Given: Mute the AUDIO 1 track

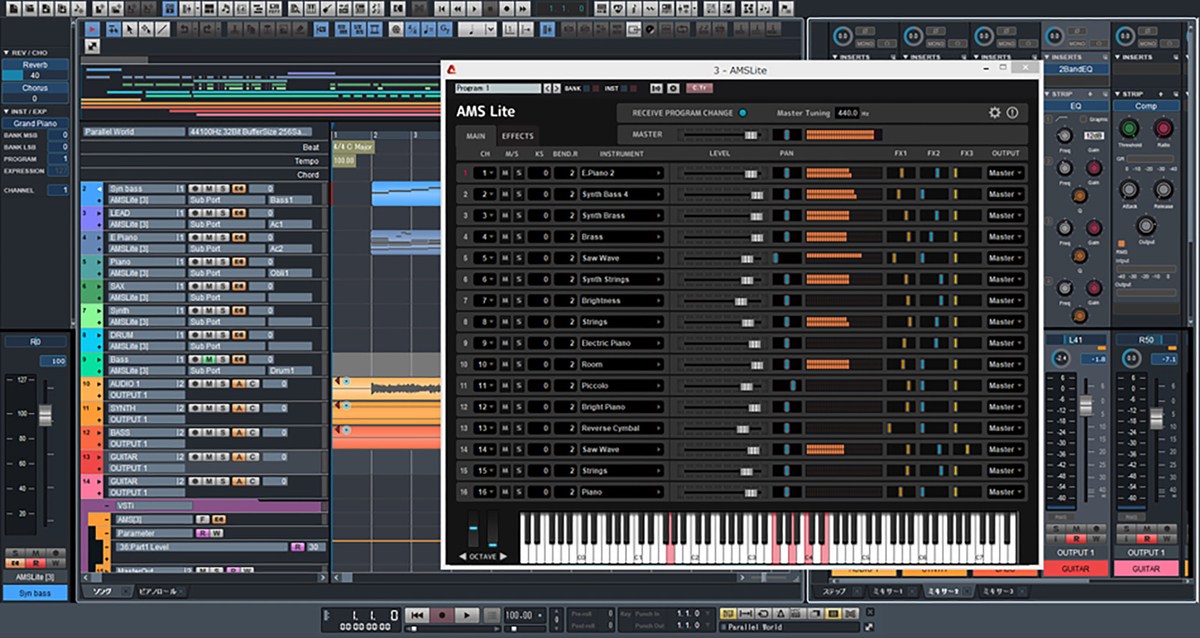Looking at the screenshot, I should [x=209, y=383].
